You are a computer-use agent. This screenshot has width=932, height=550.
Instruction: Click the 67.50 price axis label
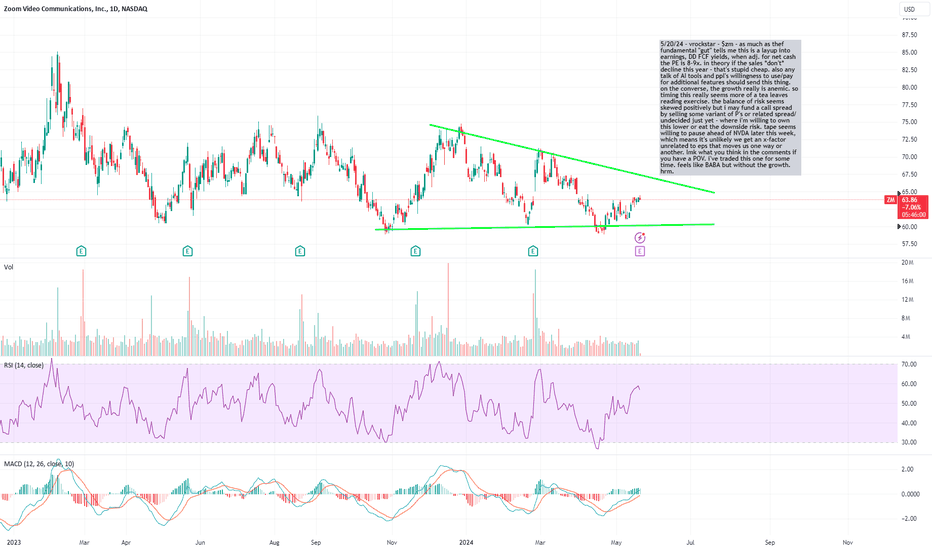(x=909, y=174)
